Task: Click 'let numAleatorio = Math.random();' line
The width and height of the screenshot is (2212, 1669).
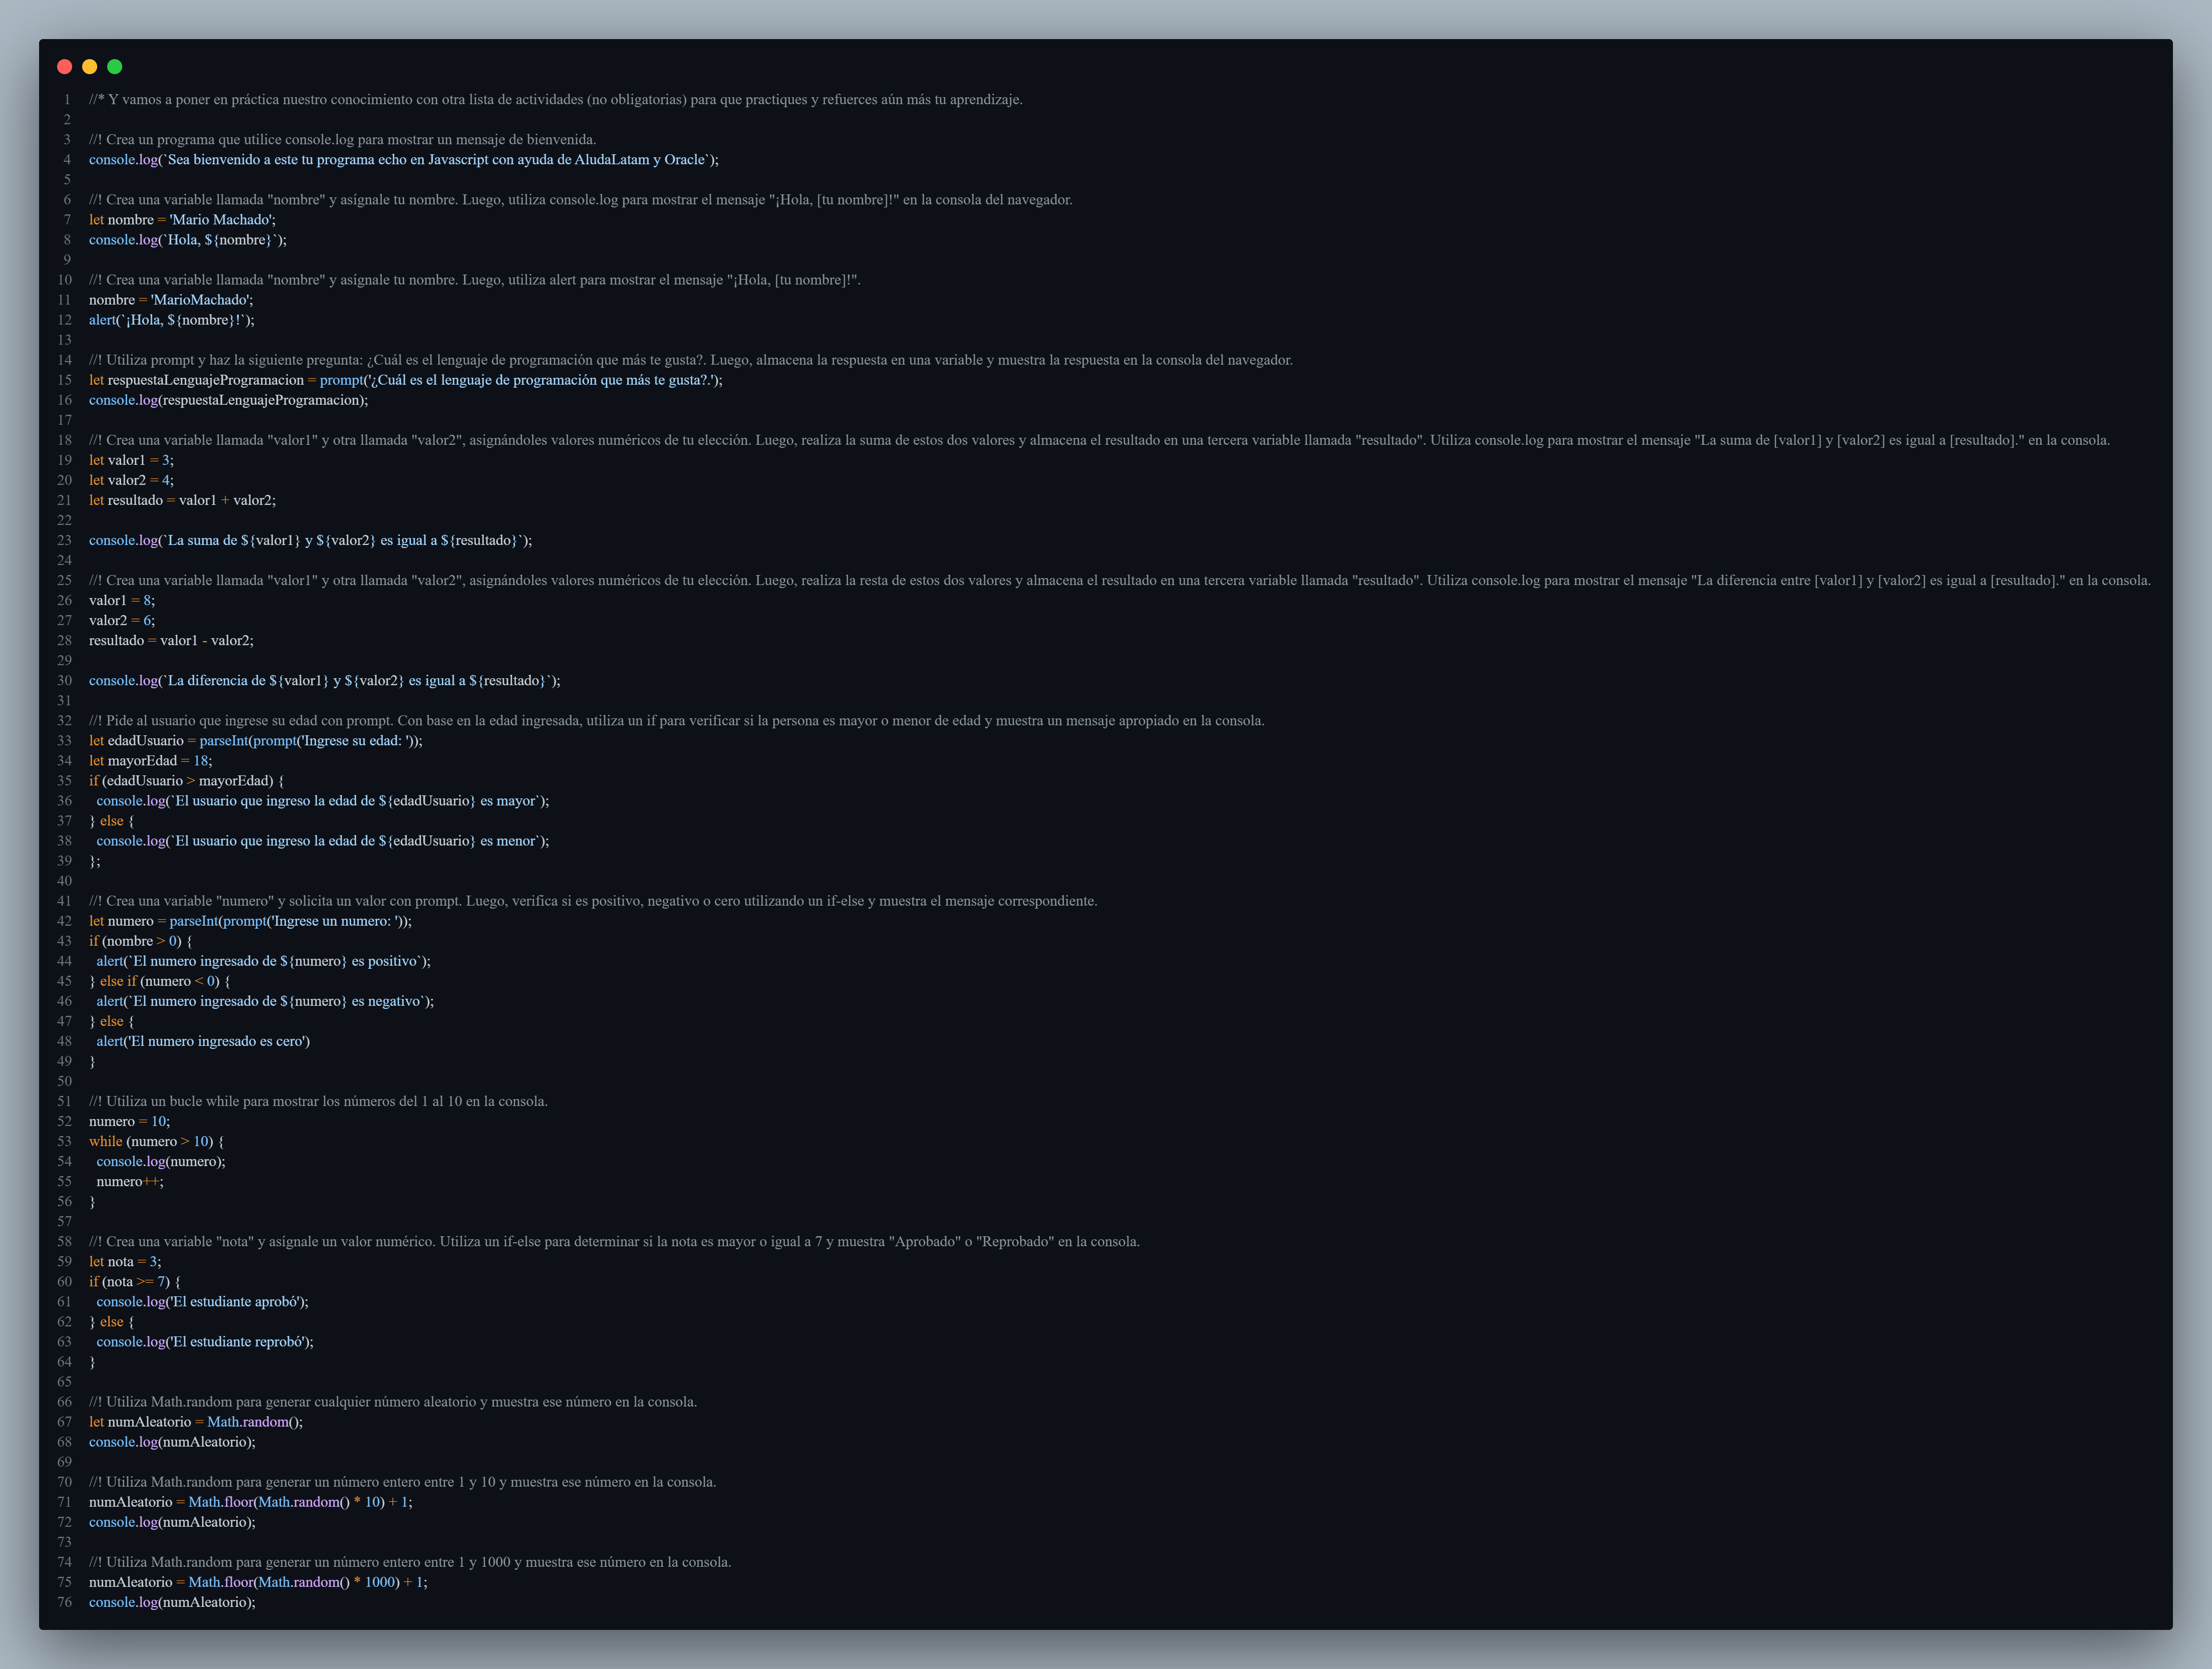Action: coord(196,1422)
